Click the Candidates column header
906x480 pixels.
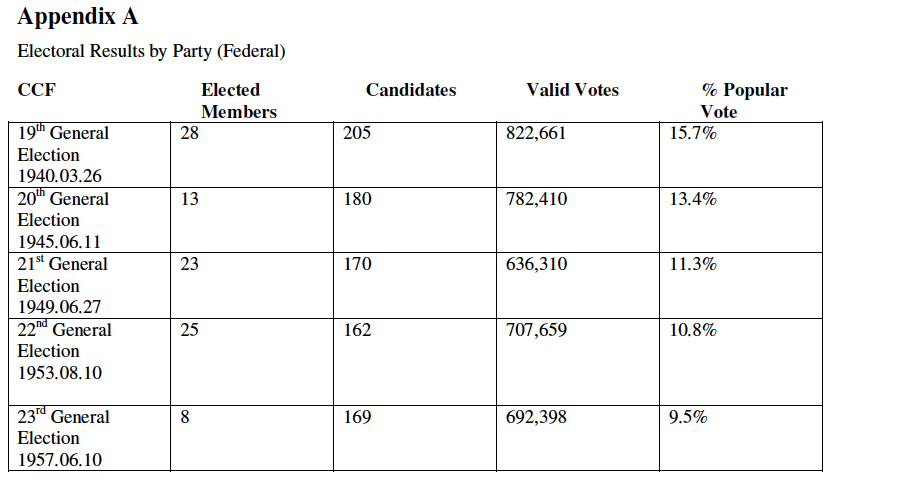pos(411,90)
